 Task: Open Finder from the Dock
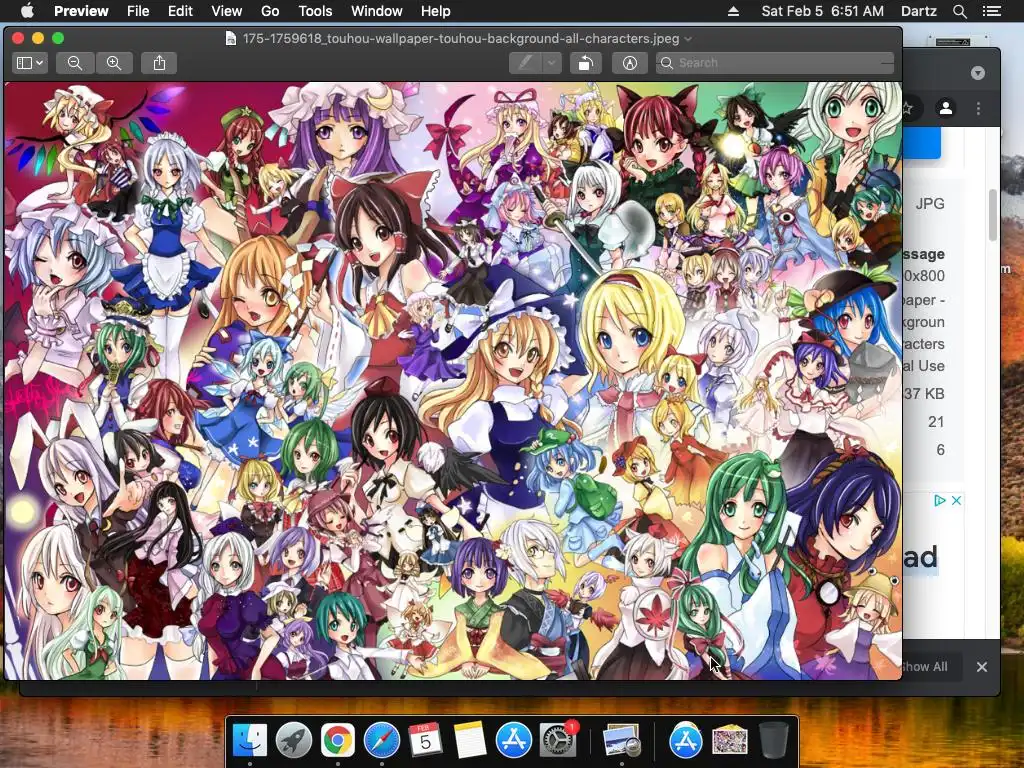click(x=250, y=740)
